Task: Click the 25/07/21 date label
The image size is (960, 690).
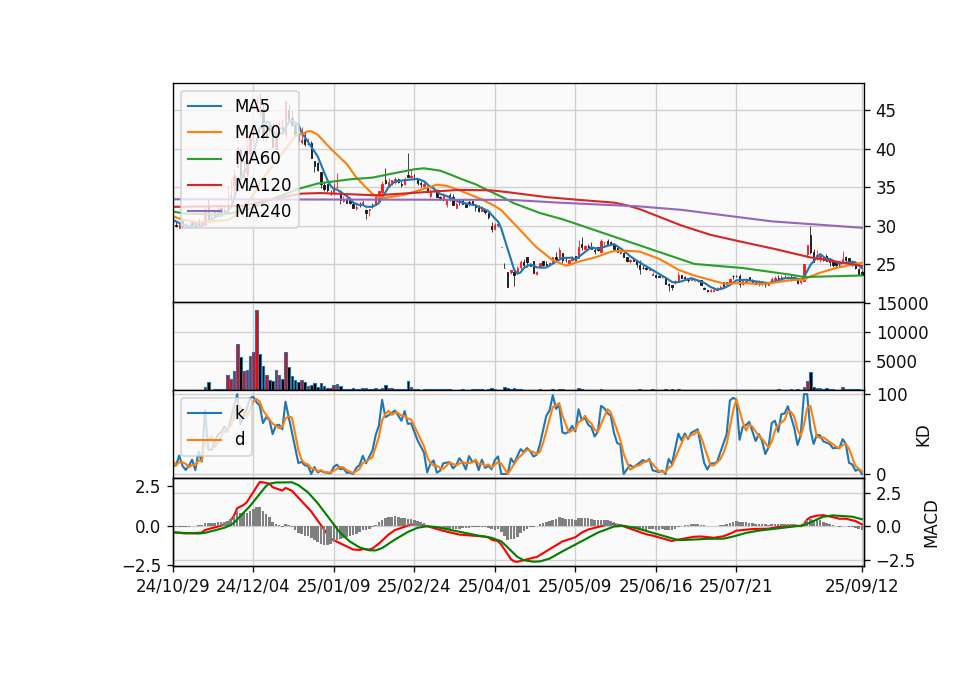Action: [x=736, y=586]
